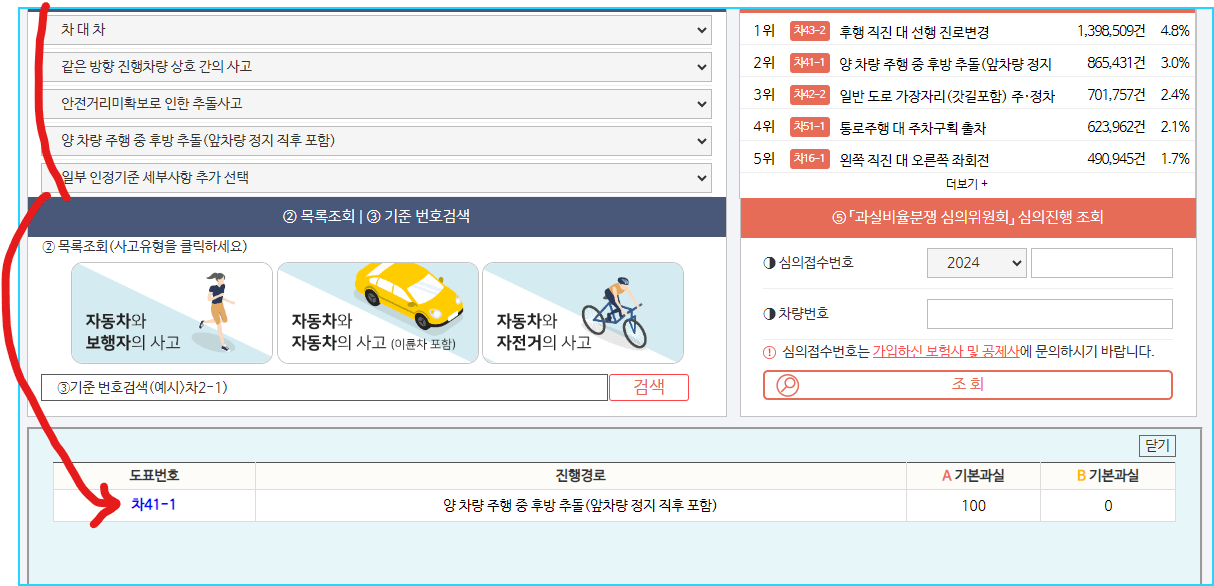The height and width of the screenshot is (586, 1214).
Task: Click the magnifier icon in 조회 button
Action: point(788,386)
